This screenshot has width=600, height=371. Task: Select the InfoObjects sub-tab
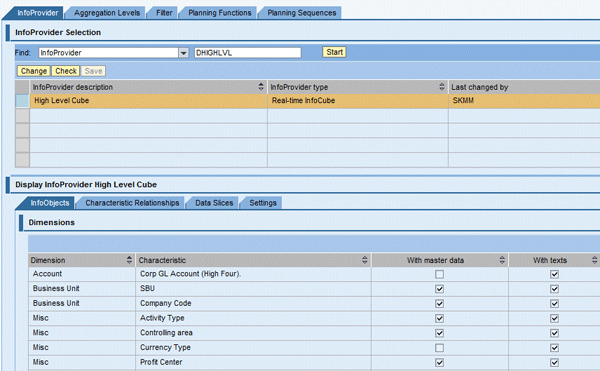[50, 203]
